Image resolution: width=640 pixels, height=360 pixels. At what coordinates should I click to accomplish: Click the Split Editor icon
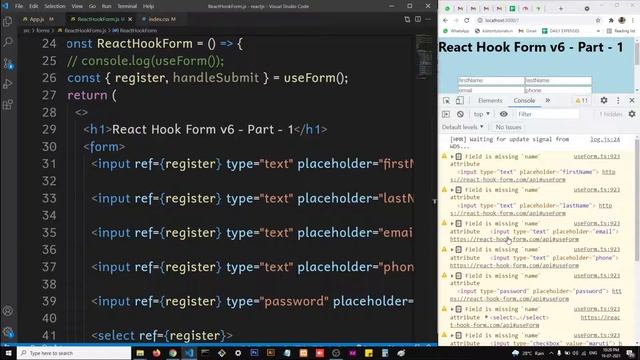[x=418, y=19]
